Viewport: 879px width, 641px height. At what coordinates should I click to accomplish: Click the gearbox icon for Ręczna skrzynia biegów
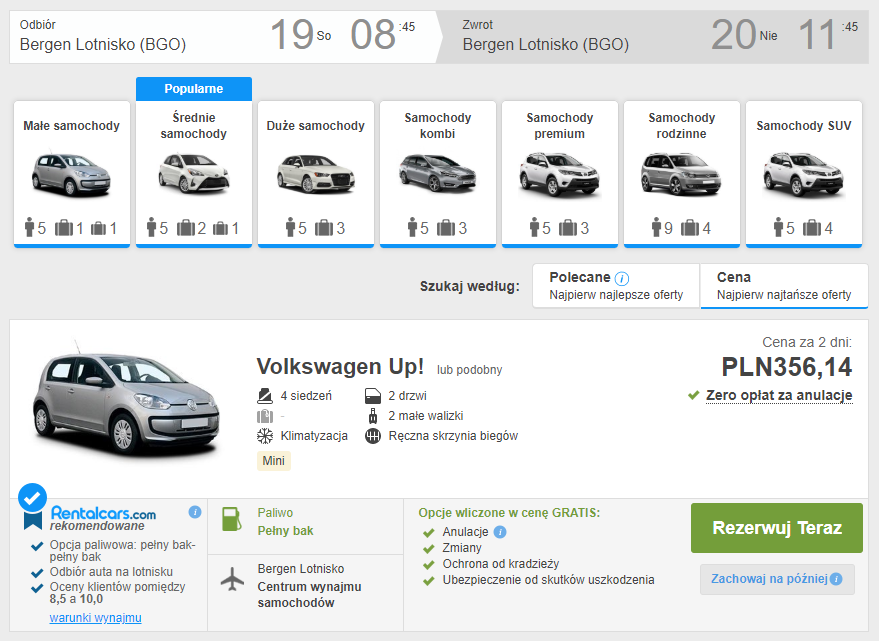click(x=373, y=436)
